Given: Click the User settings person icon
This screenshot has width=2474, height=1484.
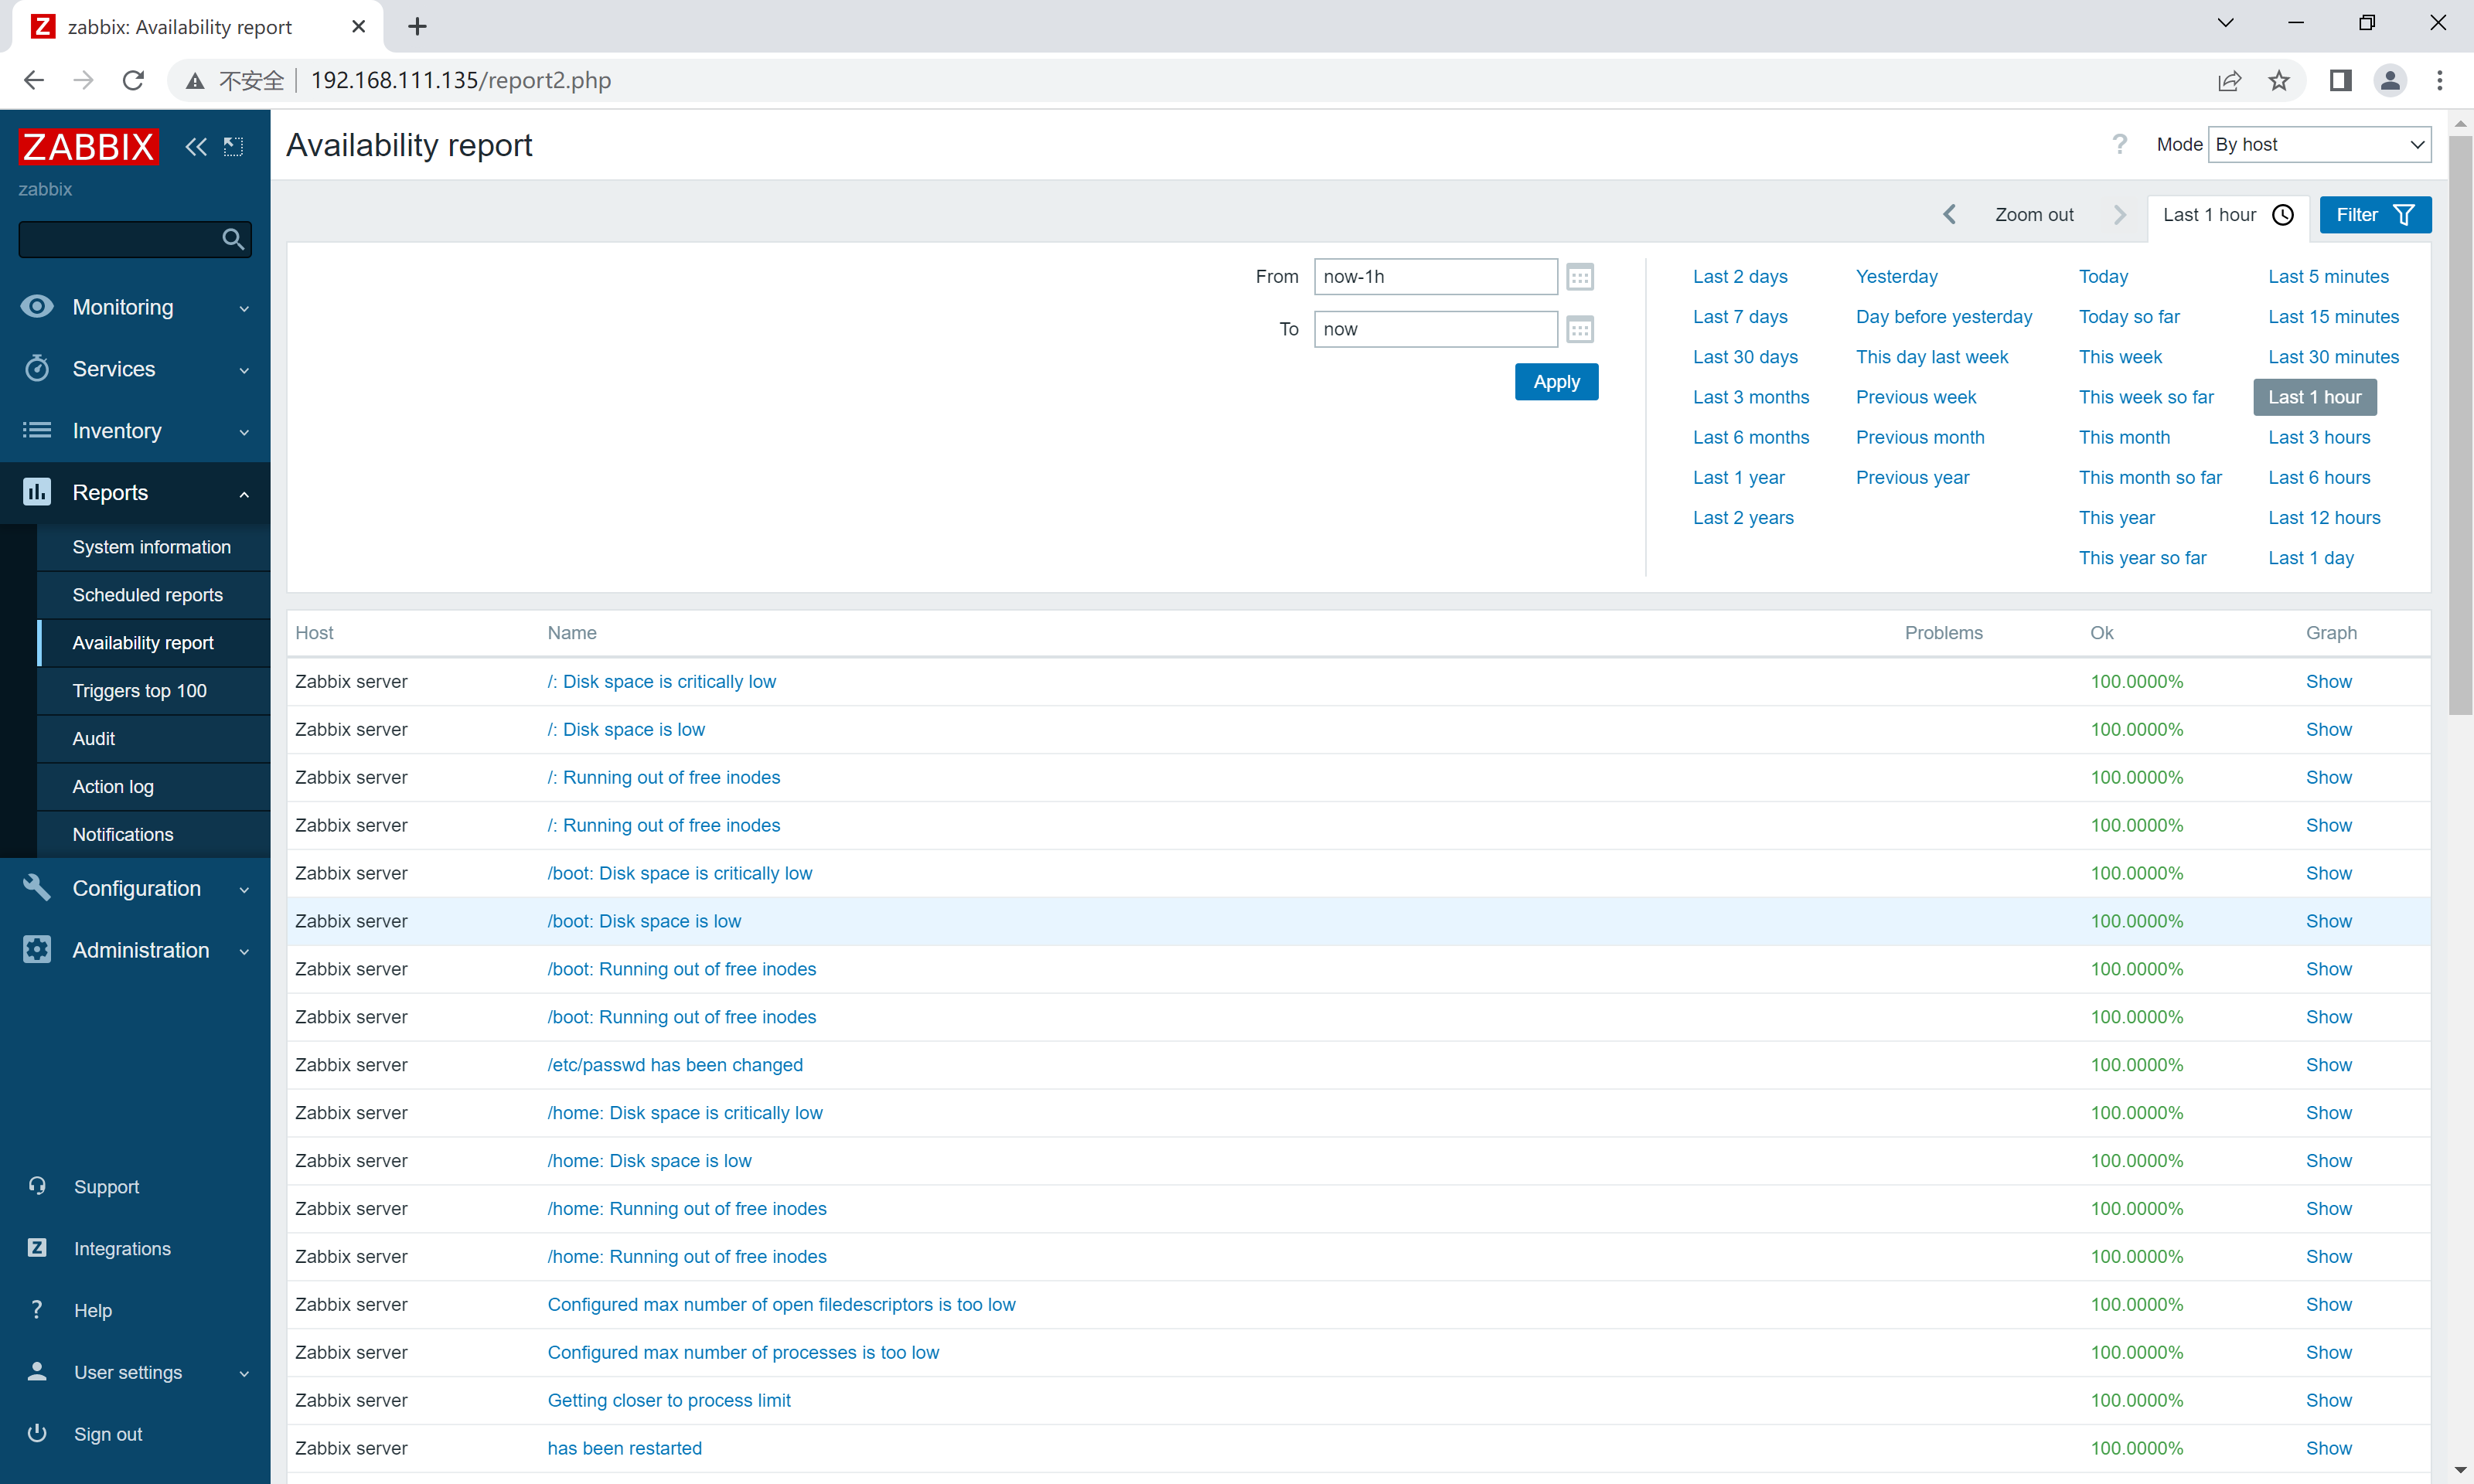Looking at the screenshot, I should tap(37, 1371).
